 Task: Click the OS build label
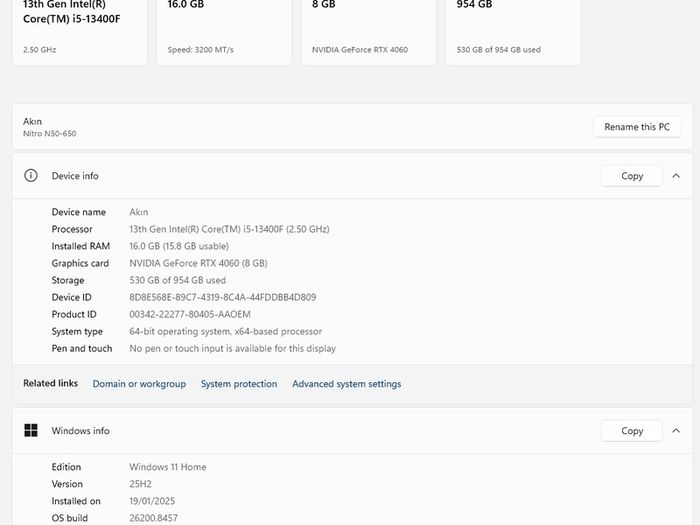(70, 518)
